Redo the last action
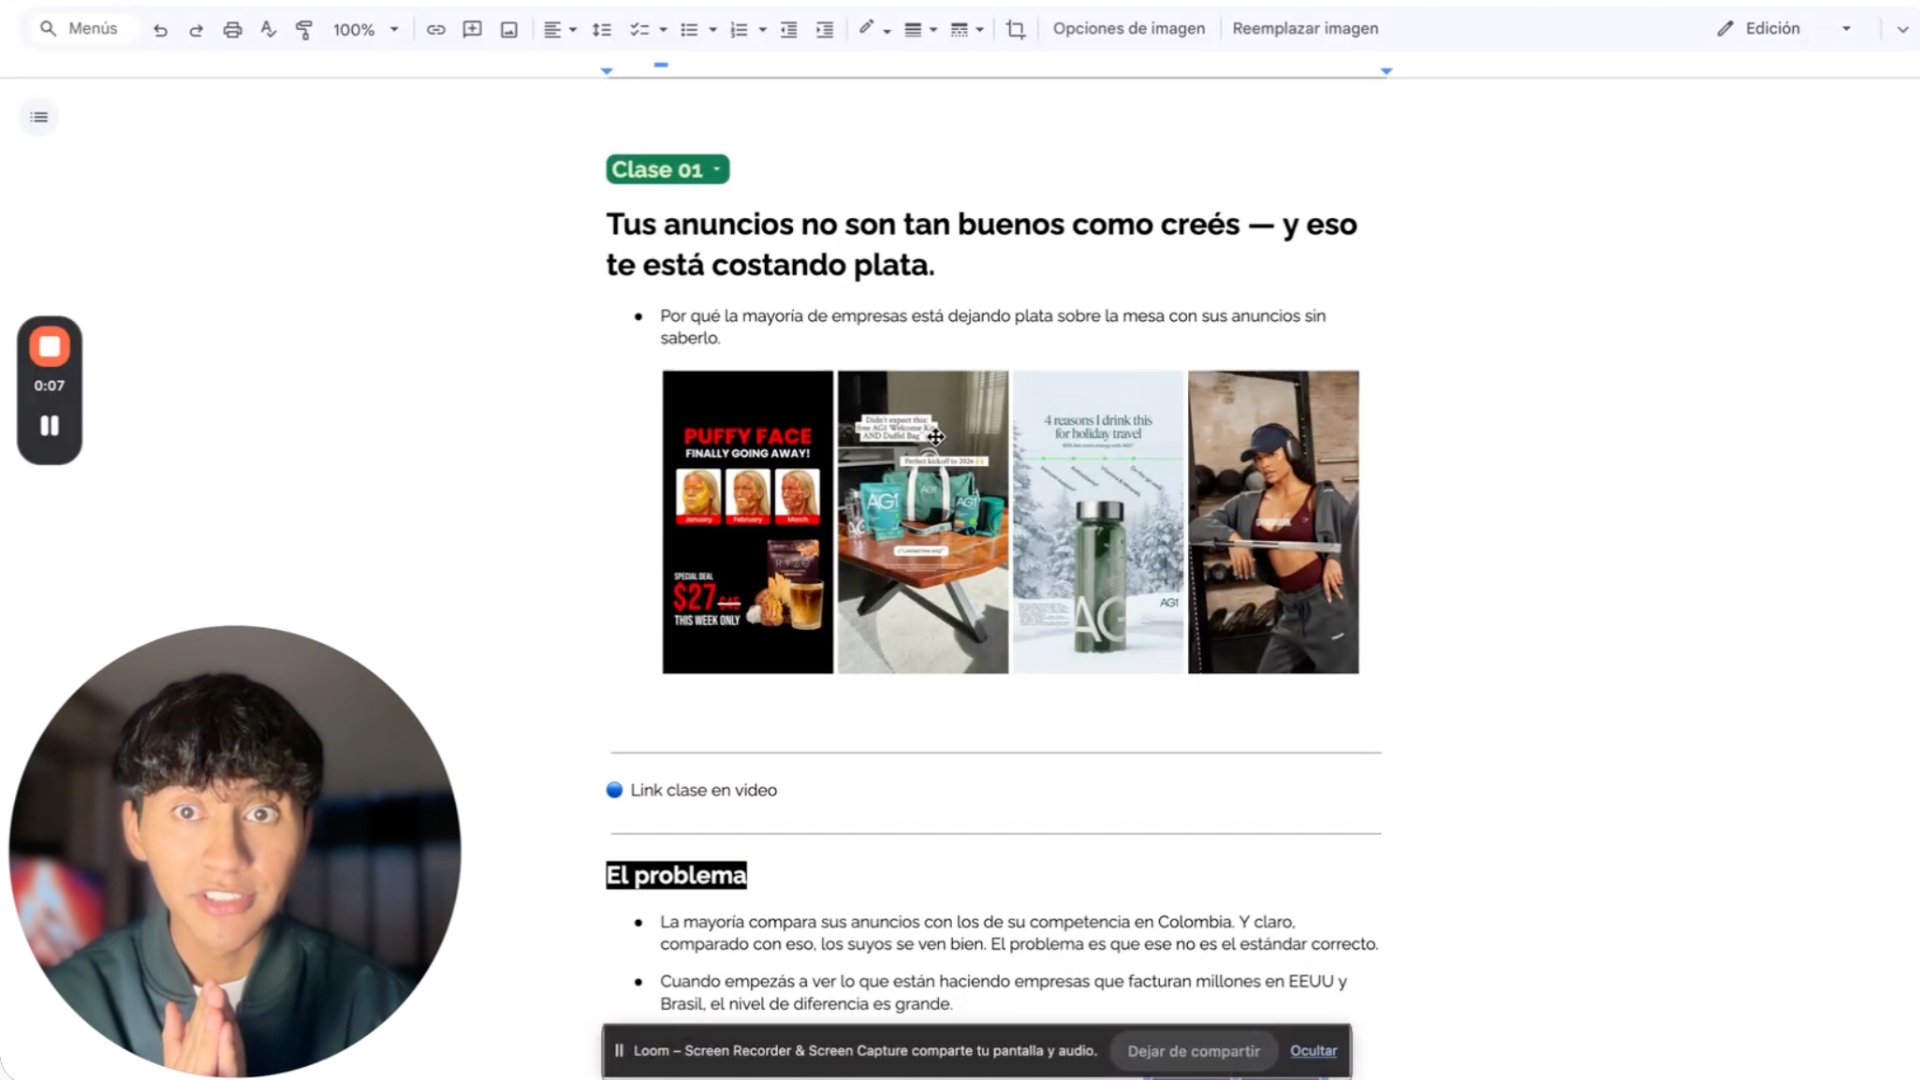 tap(196, 30)
